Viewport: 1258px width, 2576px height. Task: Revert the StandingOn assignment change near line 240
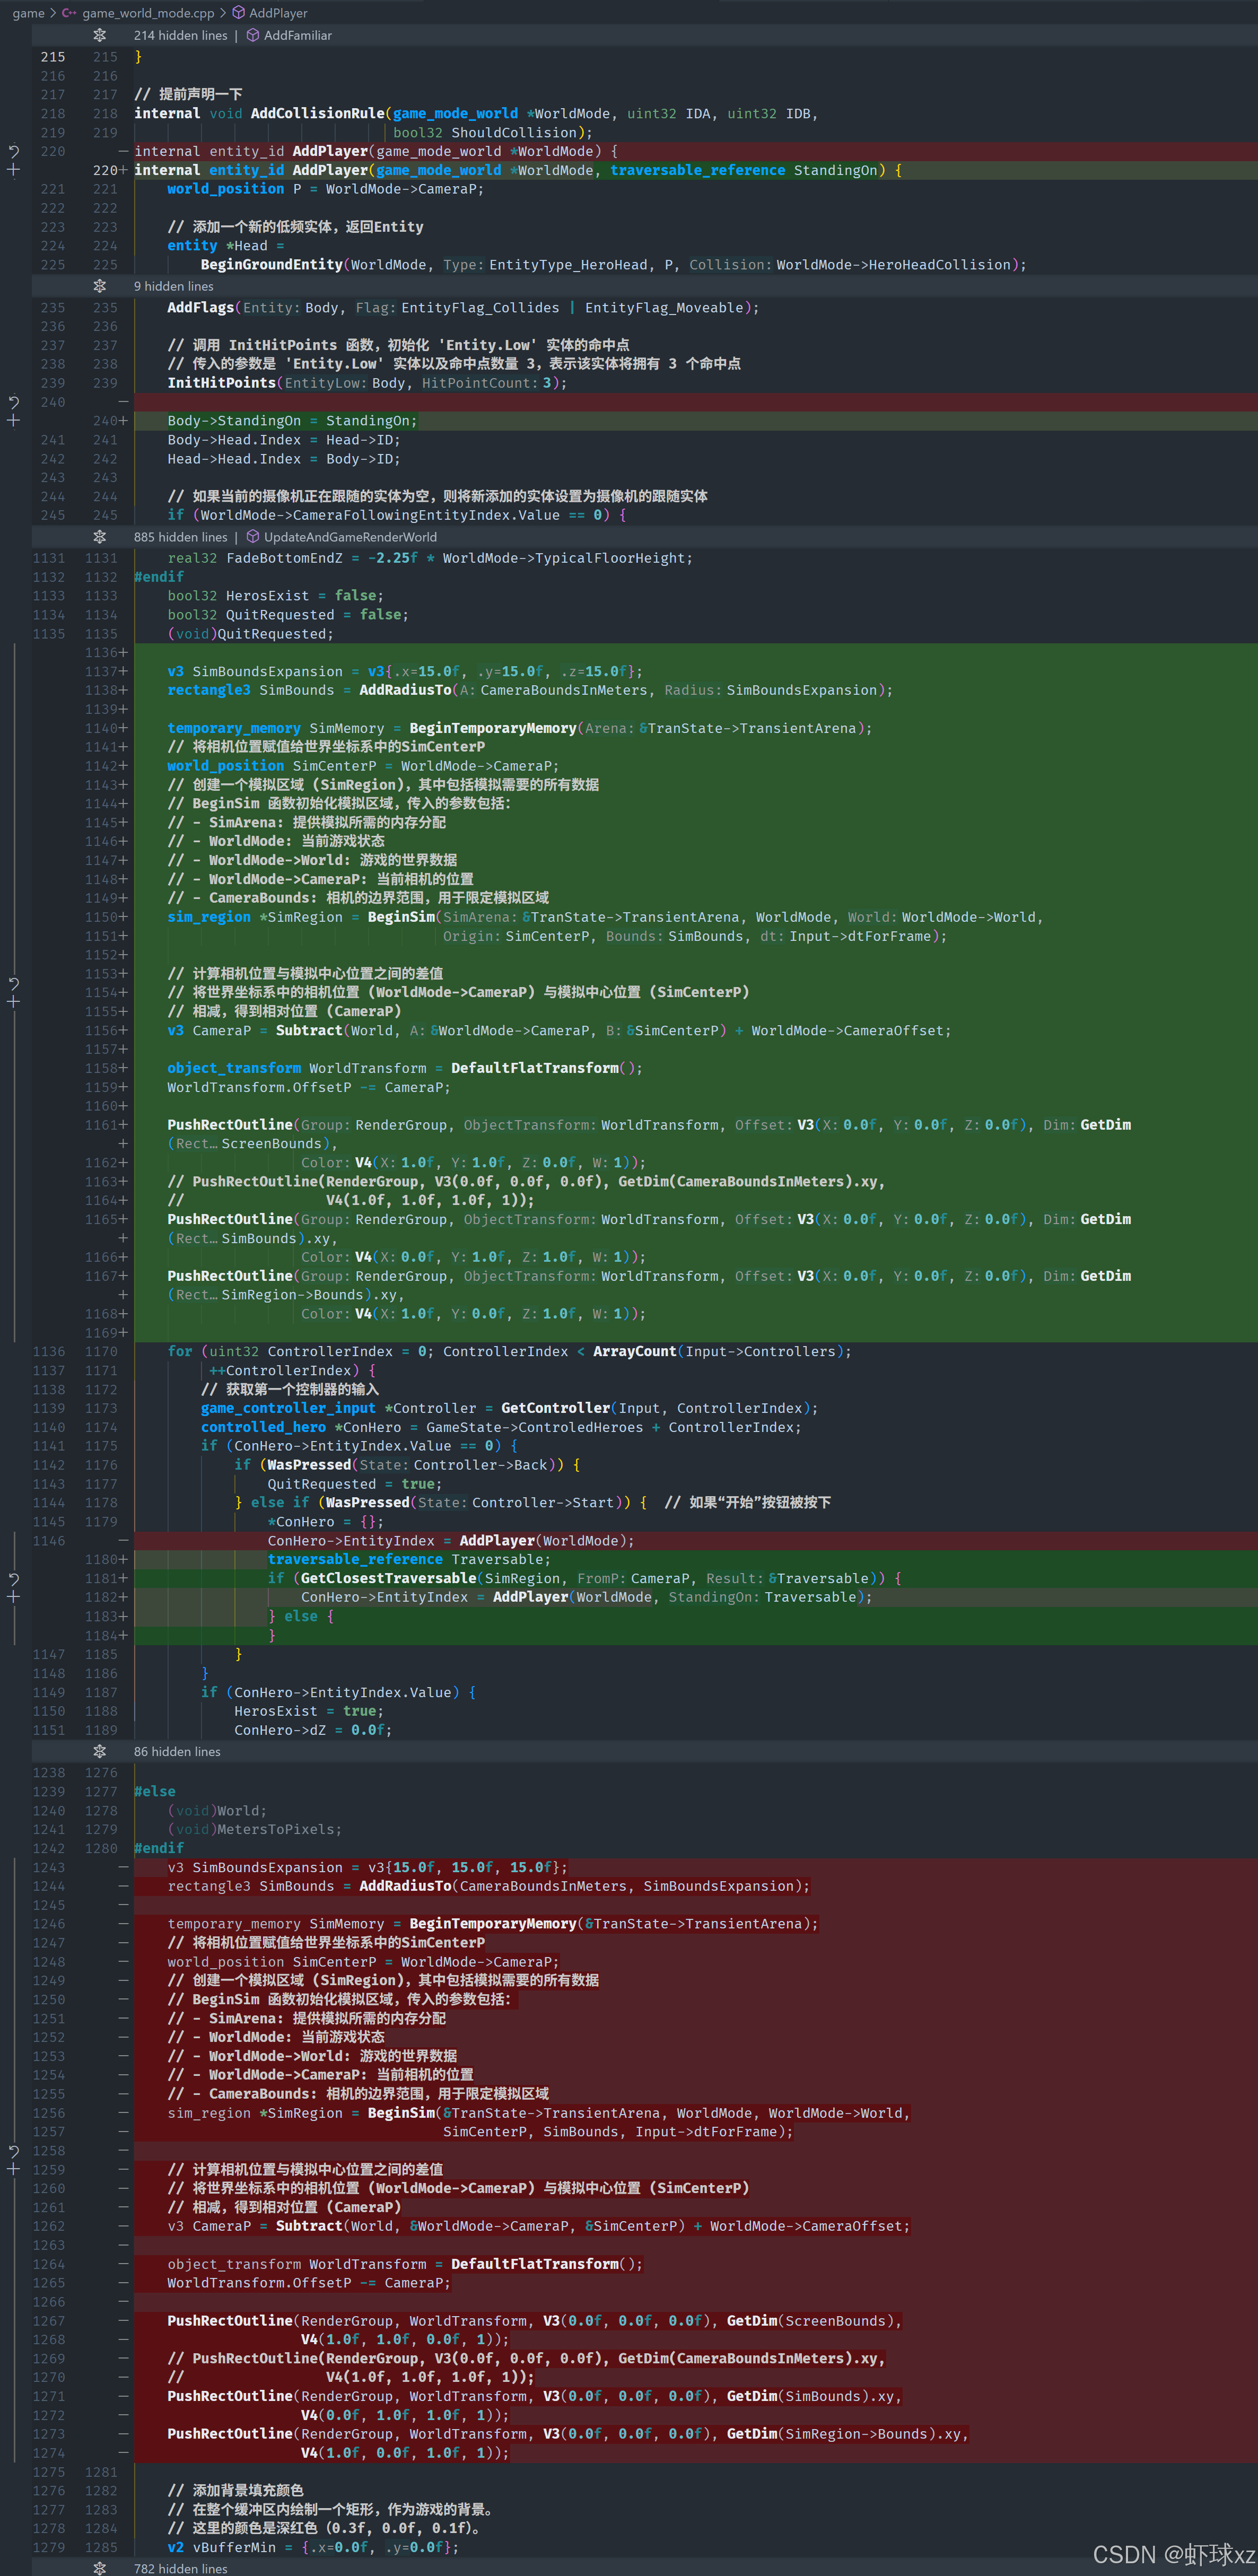(14, 402)
